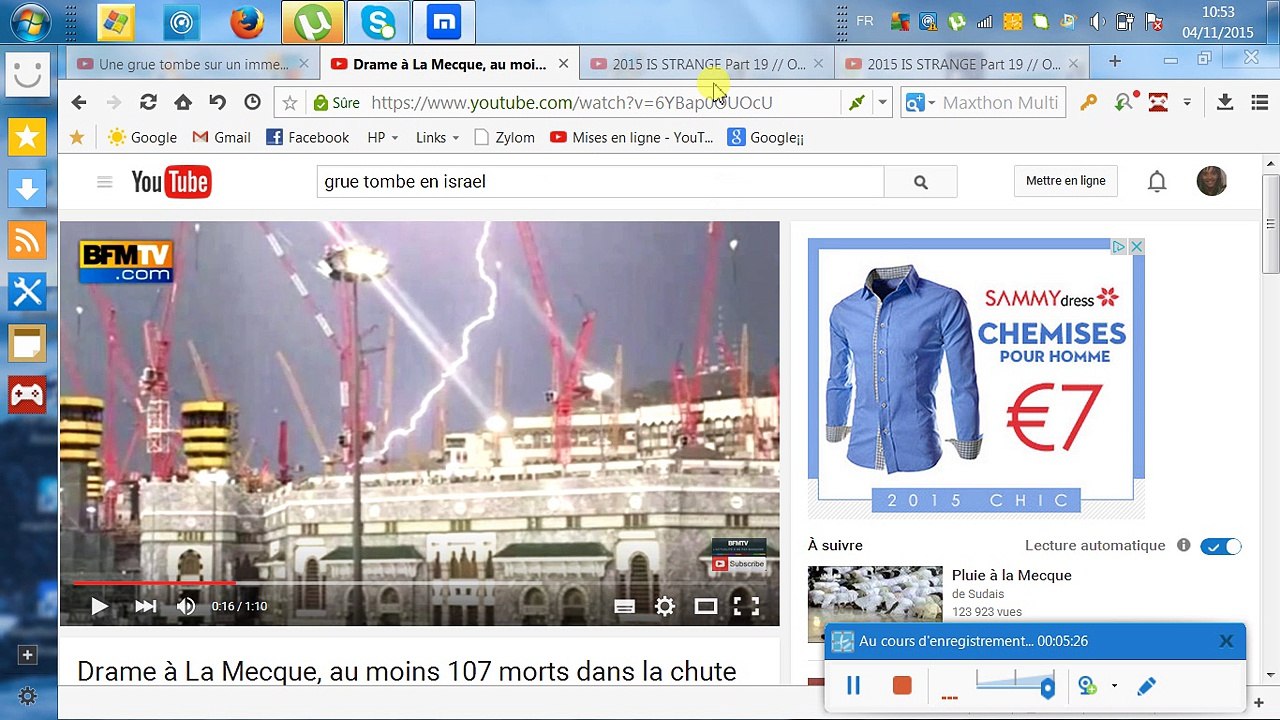Click the browser address bar URL
The image size is (1280, 720).
[571, 102]
